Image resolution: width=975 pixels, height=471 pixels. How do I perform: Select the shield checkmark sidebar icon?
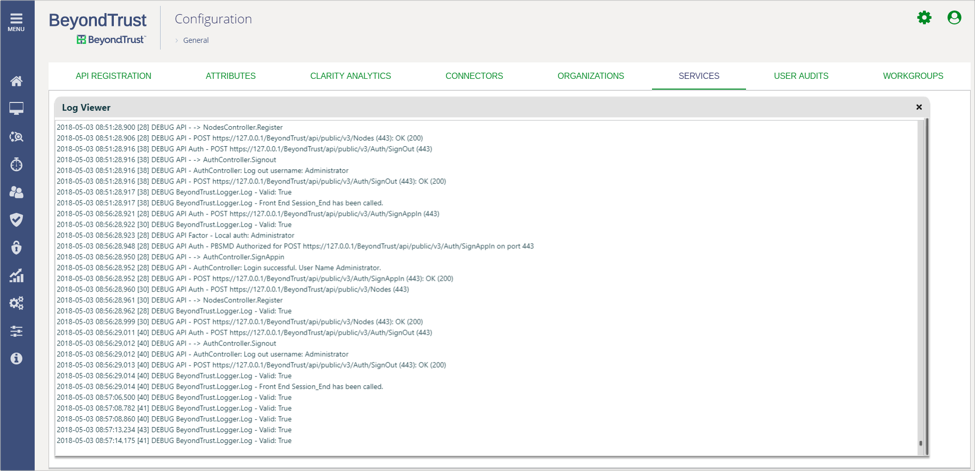pyautogui.click(x=16, y=220)
